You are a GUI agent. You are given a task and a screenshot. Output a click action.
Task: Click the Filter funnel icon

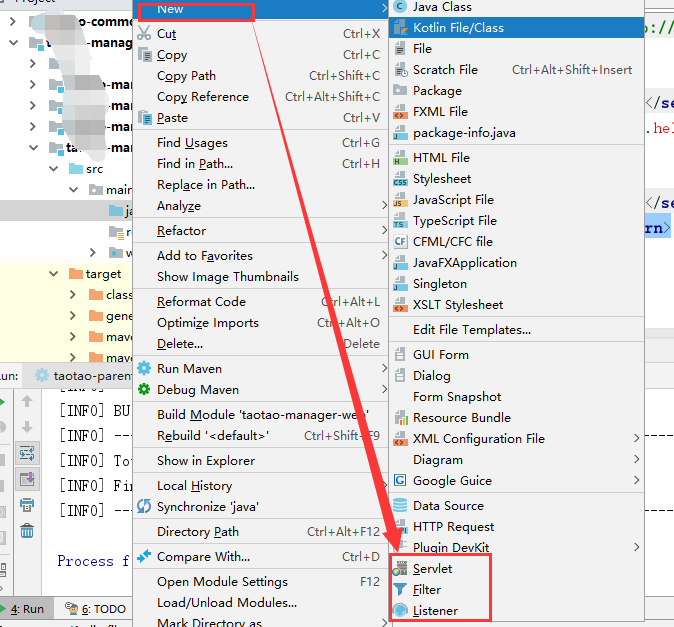pos(400,589)
